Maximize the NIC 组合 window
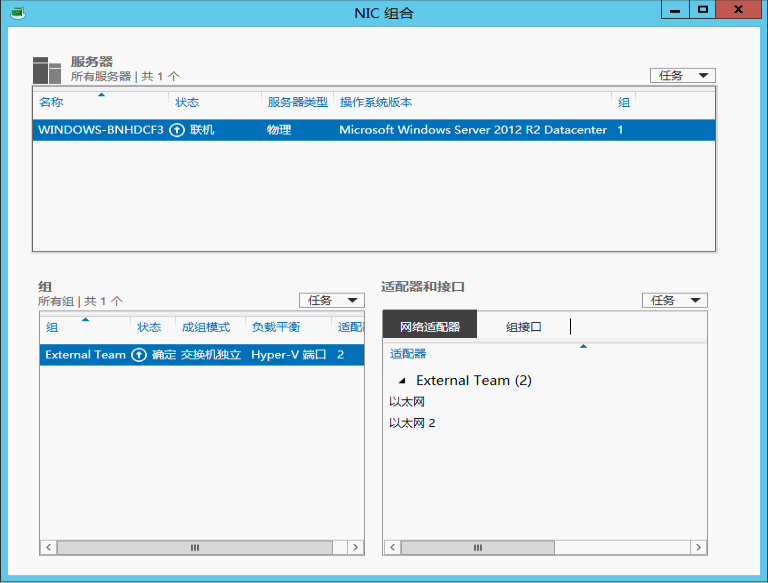768x583 pixels. tap(703, 10)
